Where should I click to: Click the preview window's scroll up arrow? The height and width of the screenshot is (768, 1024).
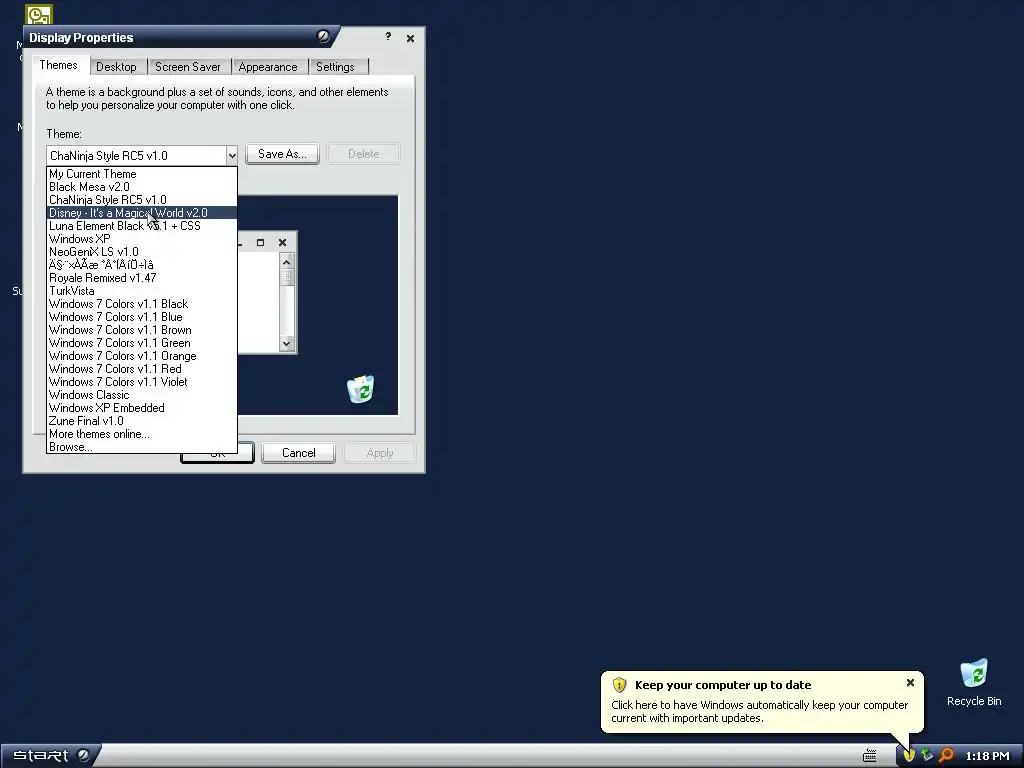pos(286,262)
